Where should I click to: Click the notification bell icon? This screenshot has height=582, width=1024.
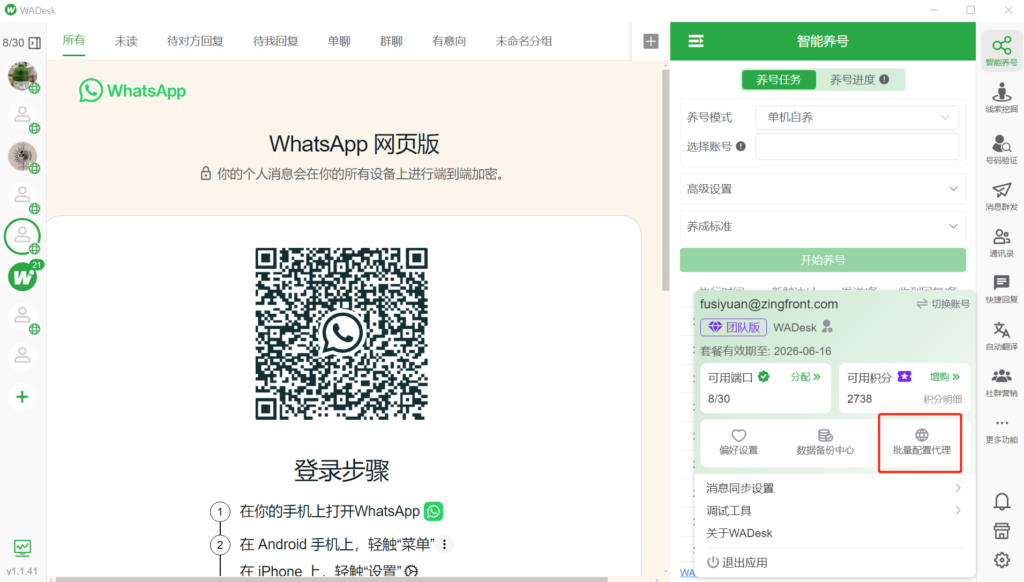pos(1001,501)
